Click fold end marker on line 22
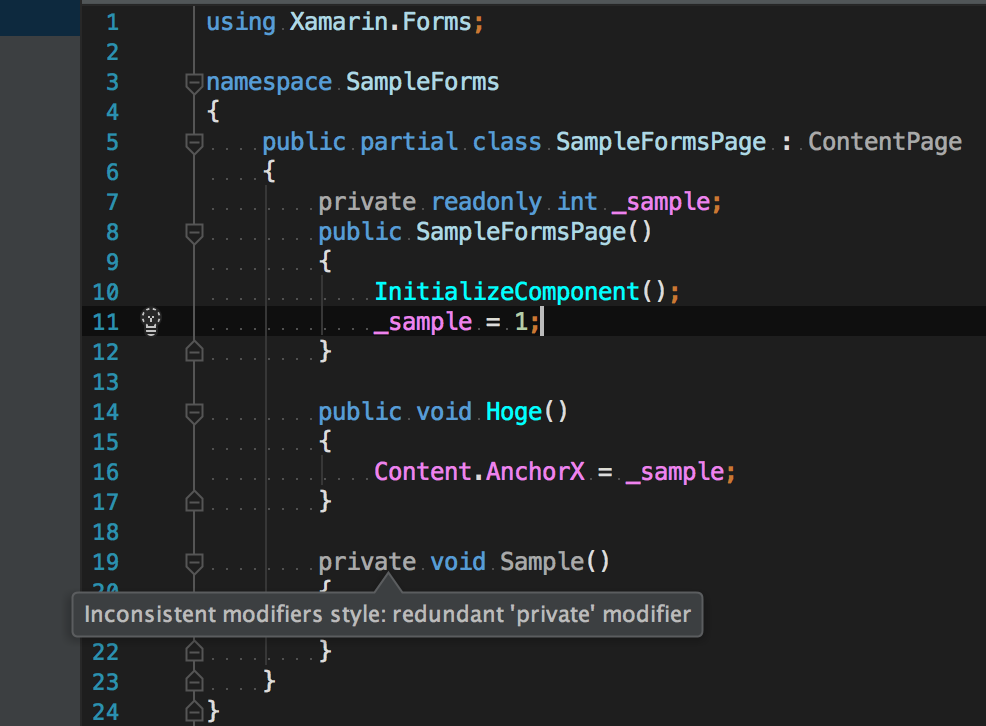This screenshot has height=726, width=986. 194,652
